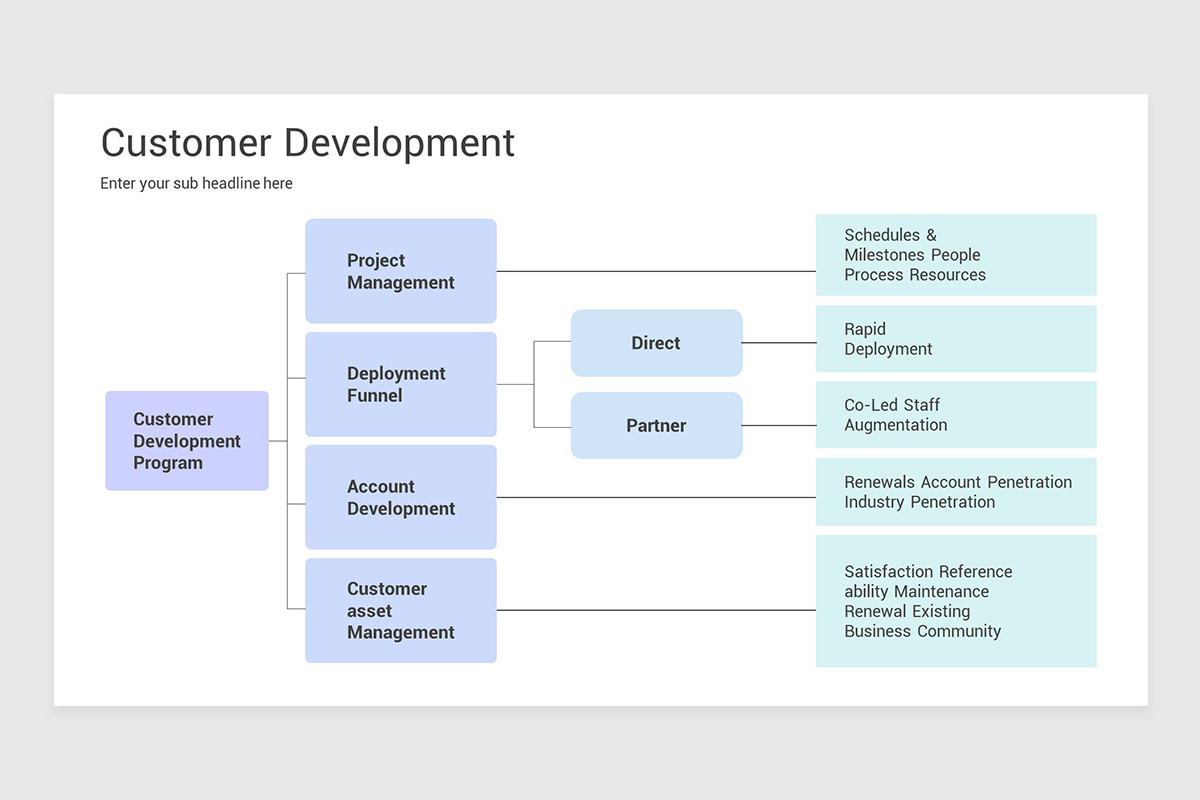Select the Renewals Account Penetration box
The height and width of the screenshot is (800, 1200).
pos(955,491)
